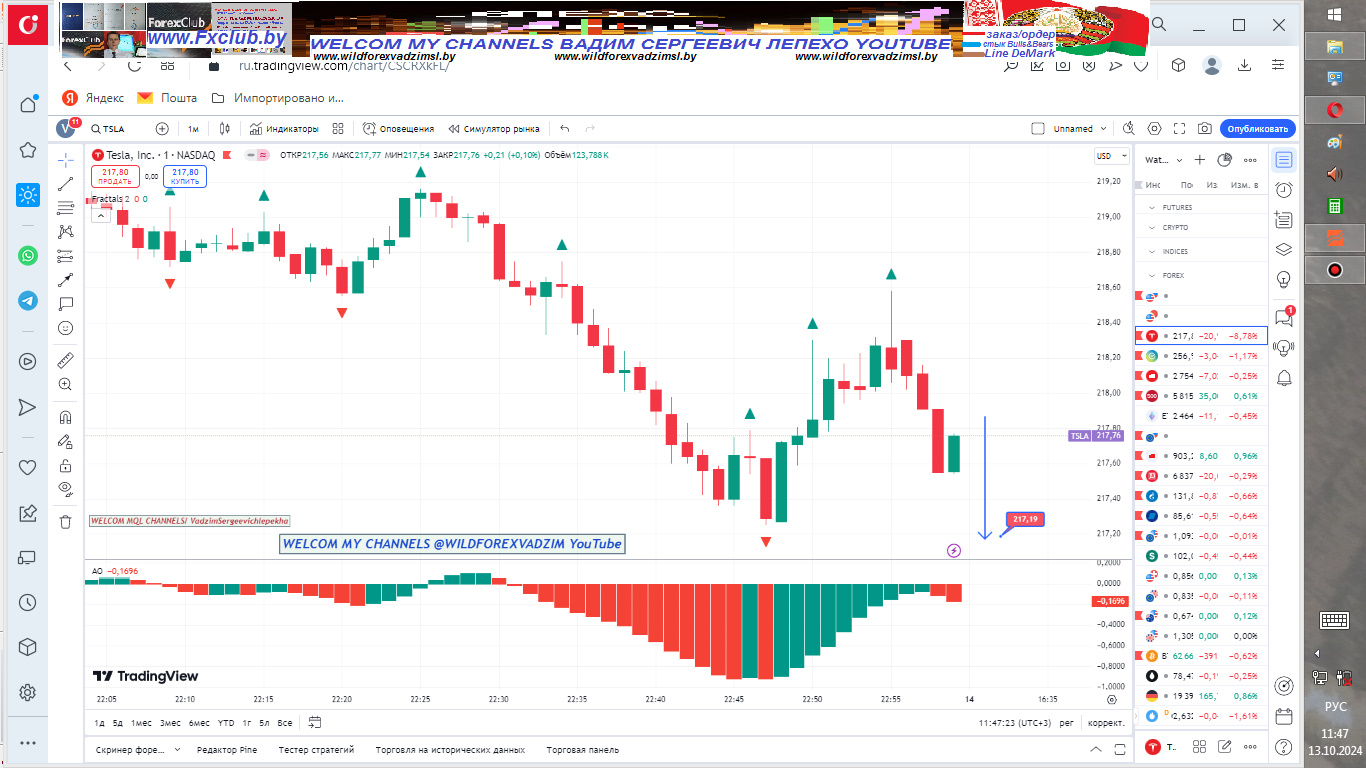Select the trend line drawing tool
This screenshot has width=1366, height=768.
click(65, 184)
